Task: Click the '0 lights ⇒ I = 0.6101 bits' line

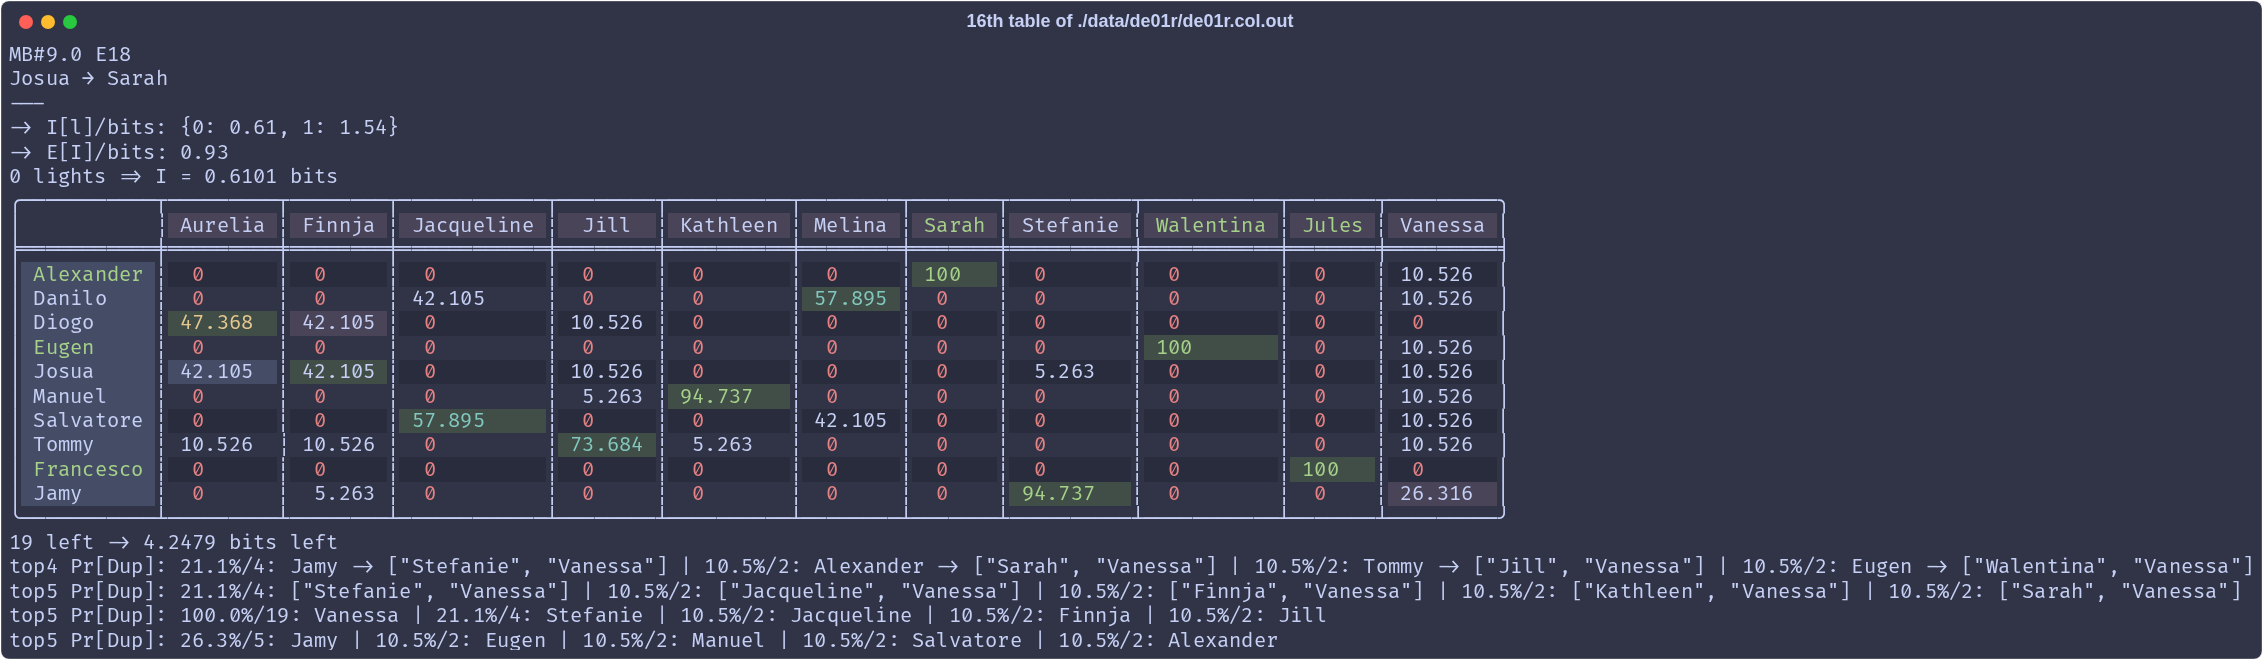Action: click(x=174, y=176)
